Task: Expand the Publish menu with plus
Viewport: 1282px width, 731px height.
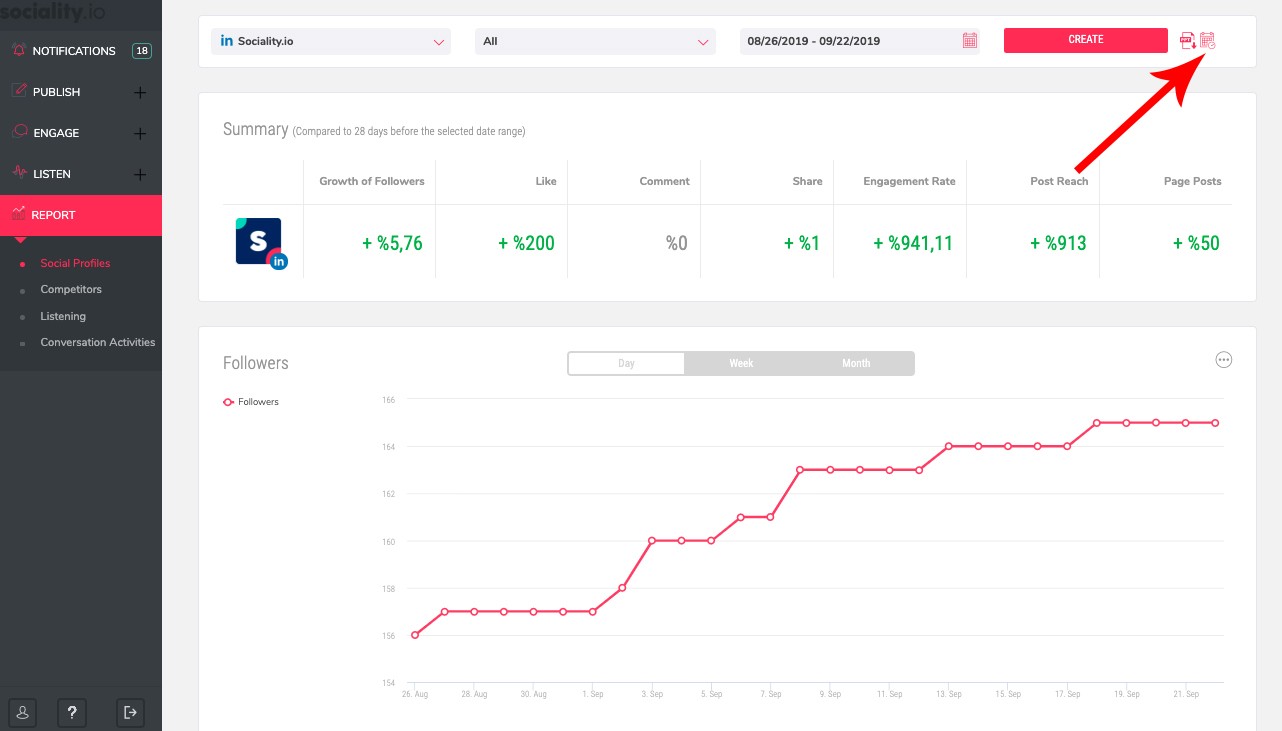Action: (140, 92)
